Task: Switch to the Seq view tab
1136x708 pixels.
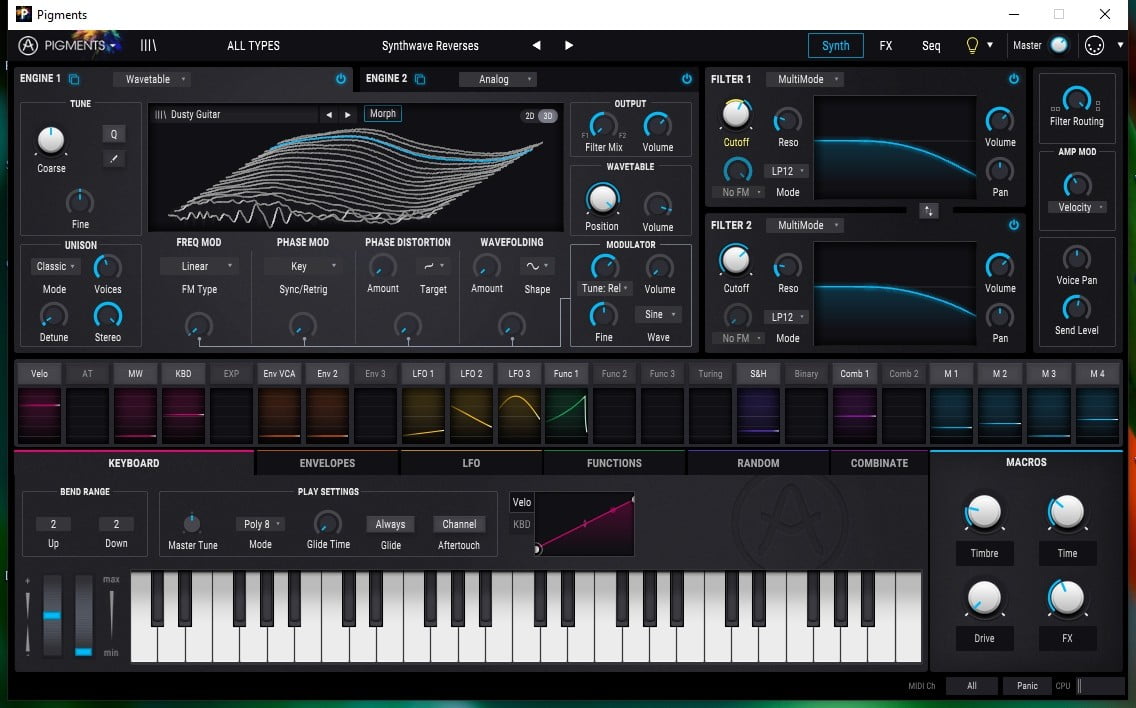Action: [931, 46]
